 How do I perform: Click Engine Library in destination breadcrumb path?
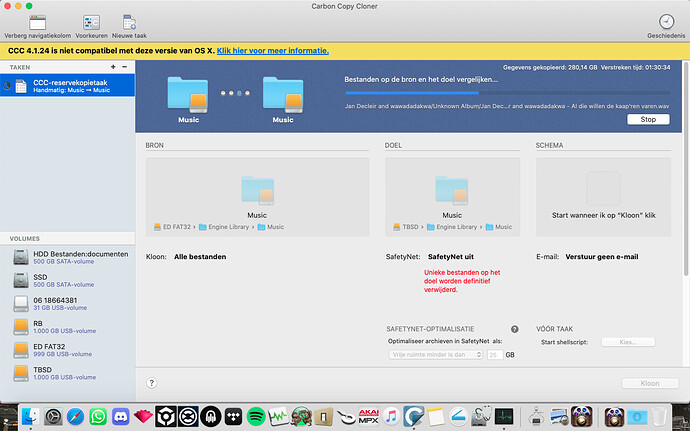(452, 227)
